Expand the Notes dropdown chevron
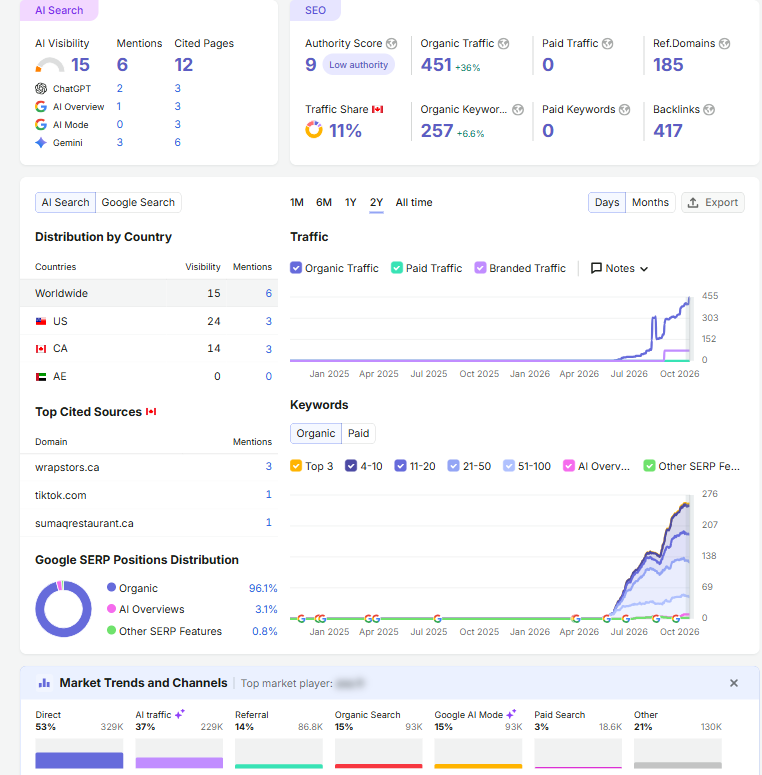 644,269
